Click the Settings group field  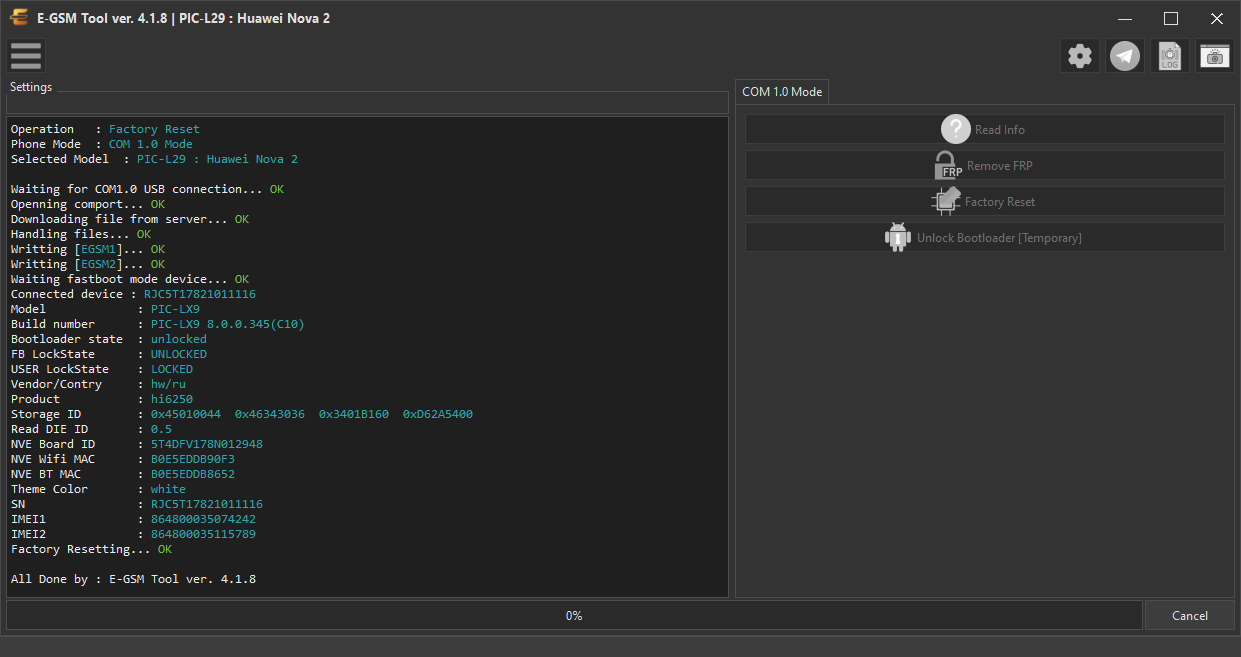pyautogui.click(x=367, y=104)
